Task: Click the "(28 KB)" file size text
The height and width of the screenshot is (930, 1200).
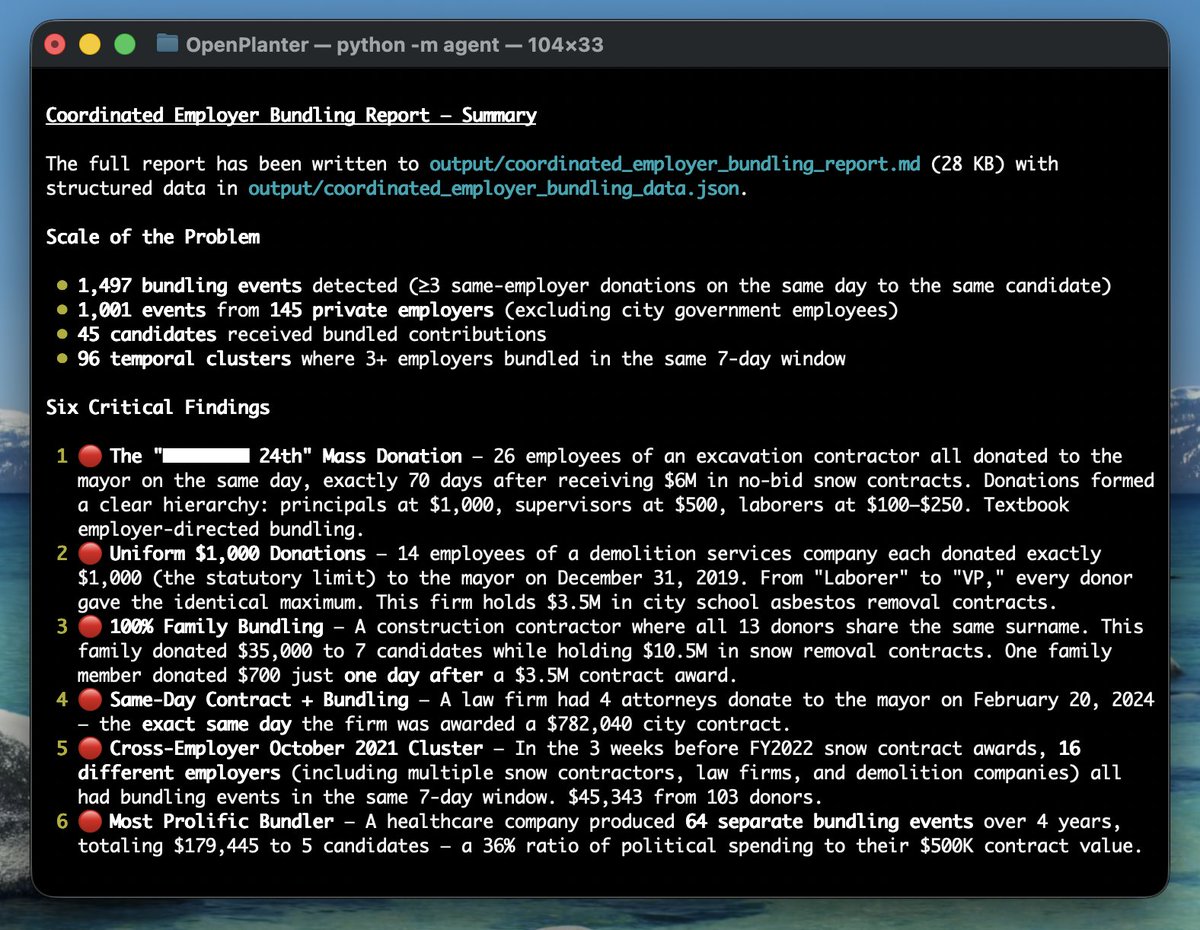Action: pos(969,164)
